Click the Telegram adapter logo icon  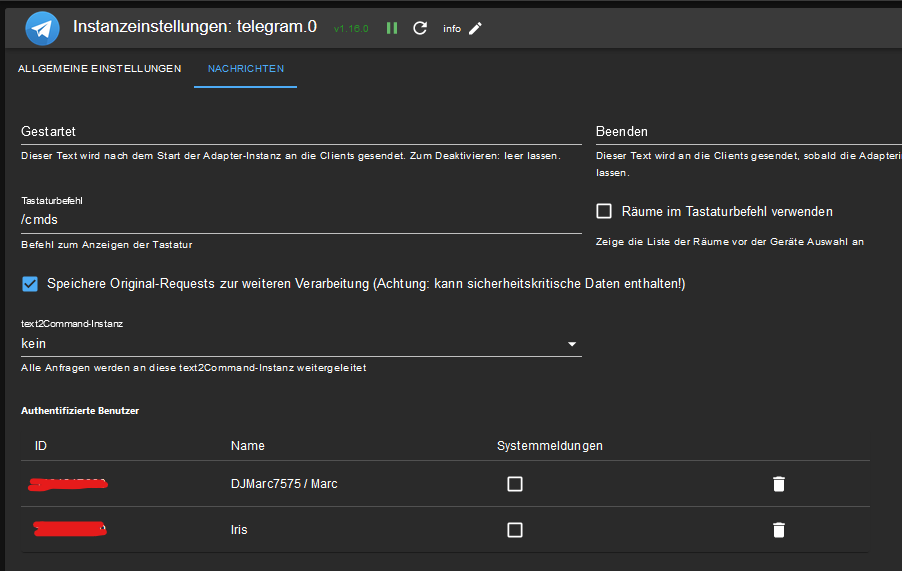[x=42, y=28]
